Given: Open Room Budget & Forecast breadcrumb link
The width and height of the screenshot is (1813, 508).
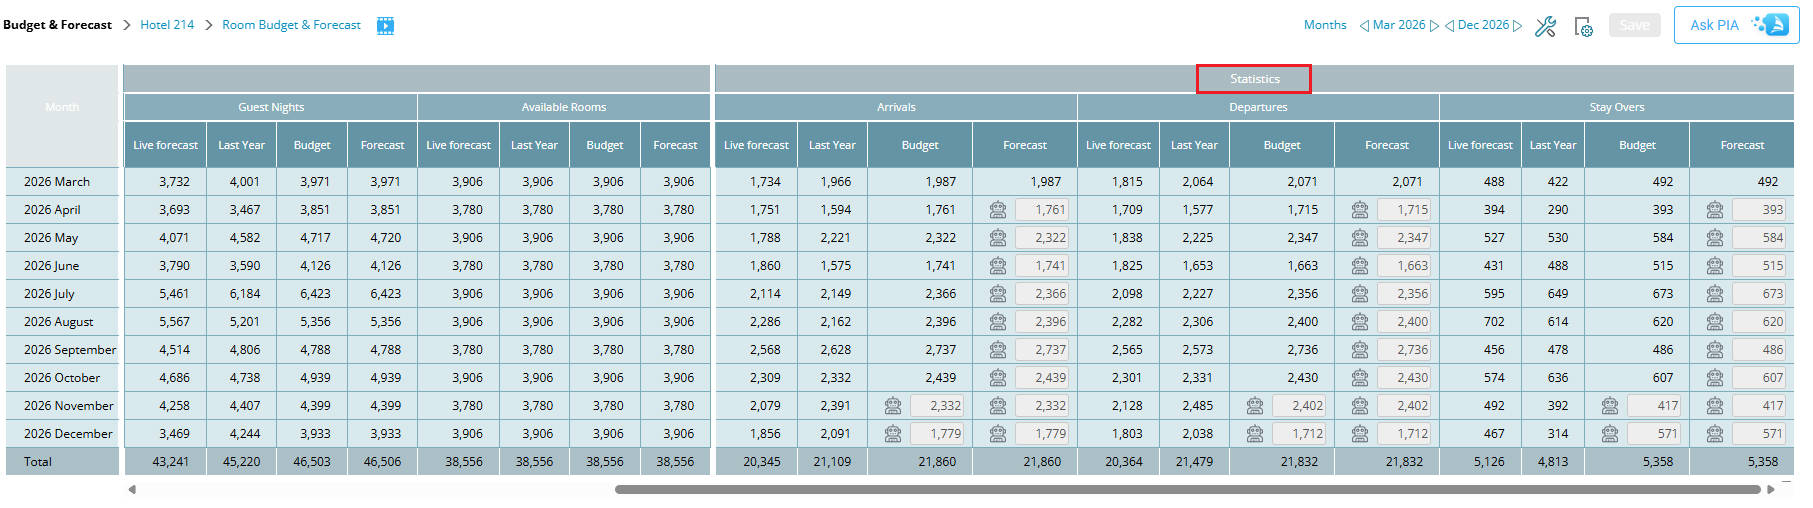Looking at the screenshot, I should 291,25.
